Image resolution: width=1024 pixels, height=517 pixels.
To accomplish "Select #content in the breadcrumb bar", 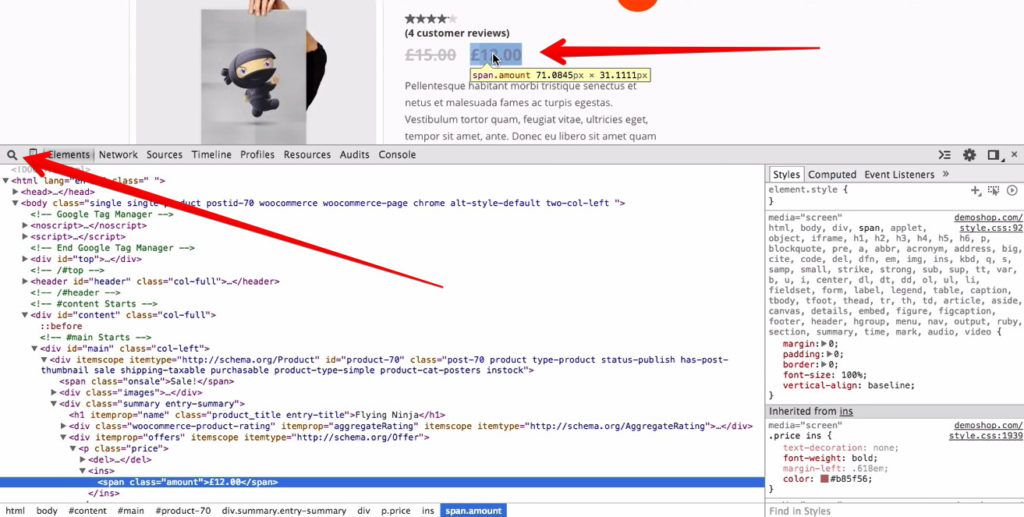I will pos(87,510).
